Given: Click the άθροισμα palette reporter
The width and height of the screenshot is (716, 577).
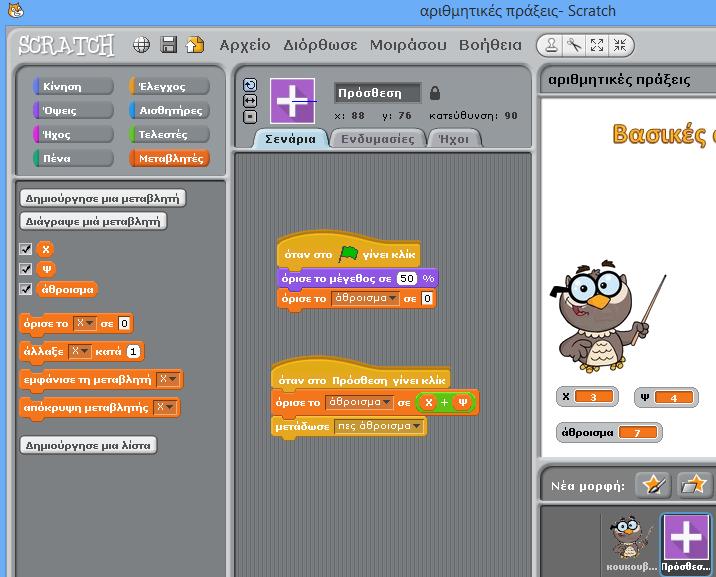Looking at the screenshot, I should point(67,289).
